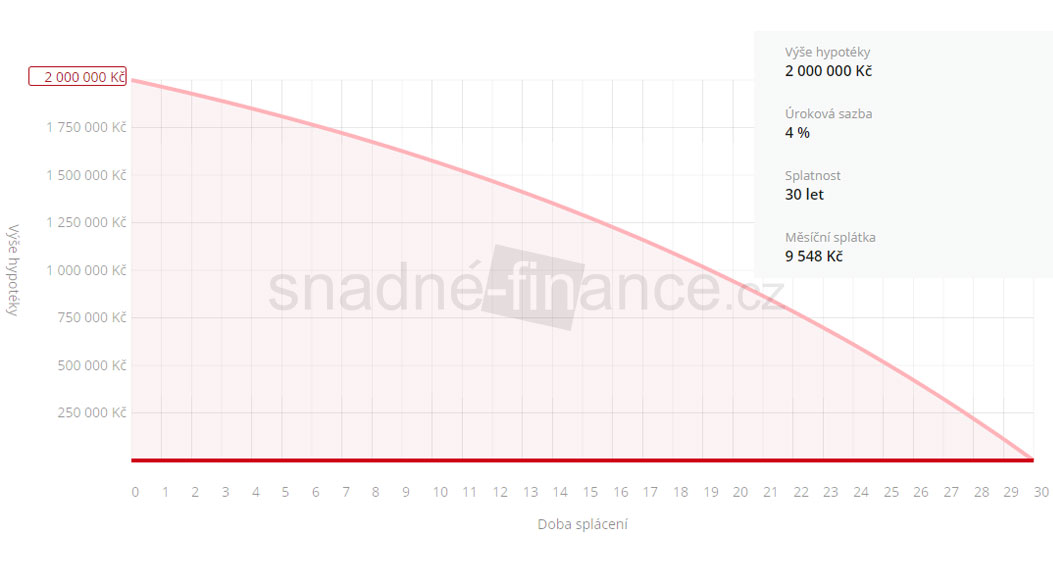Image resolution: width=1053 pixels, height=574 pixels.
Task: Click the 1 750 000 Kč y-axis label
Action: point(85,127)
